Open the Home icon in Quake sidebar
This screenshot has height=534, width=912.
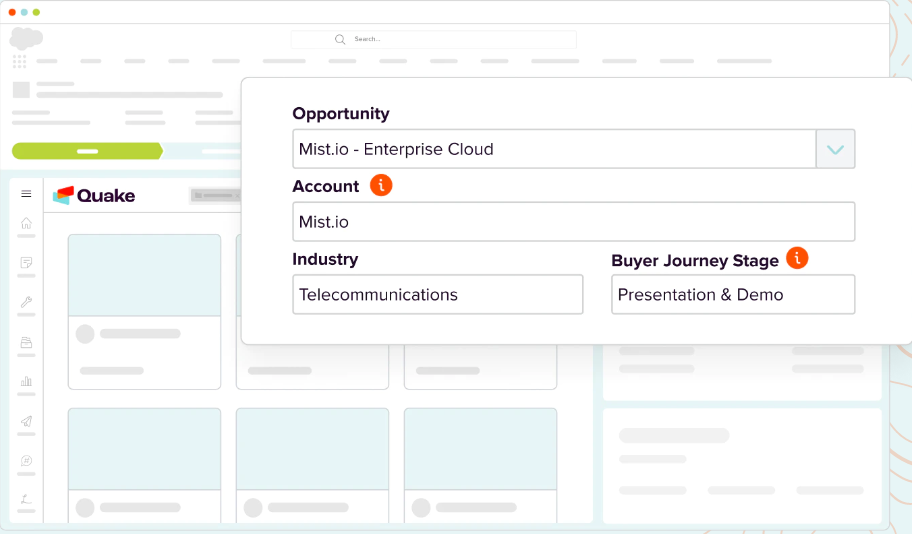pyautogui.click(x=26, y=223)
